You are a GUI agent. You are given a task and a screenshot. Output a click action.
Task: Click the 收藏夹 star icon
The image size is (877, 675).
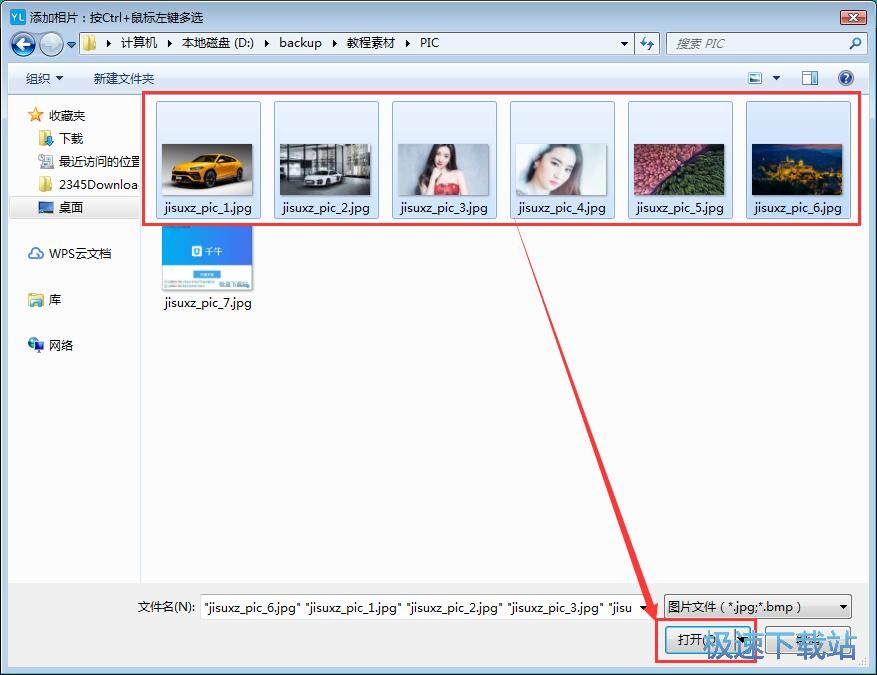(35, 115)
